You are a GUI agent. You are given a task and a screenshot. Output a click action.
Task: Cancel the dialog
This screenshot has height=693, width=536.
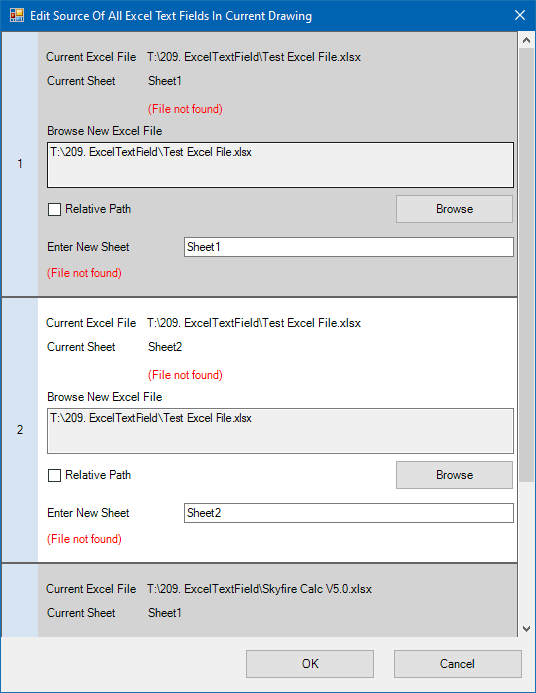pyautogui.click(x=457, y=663)
